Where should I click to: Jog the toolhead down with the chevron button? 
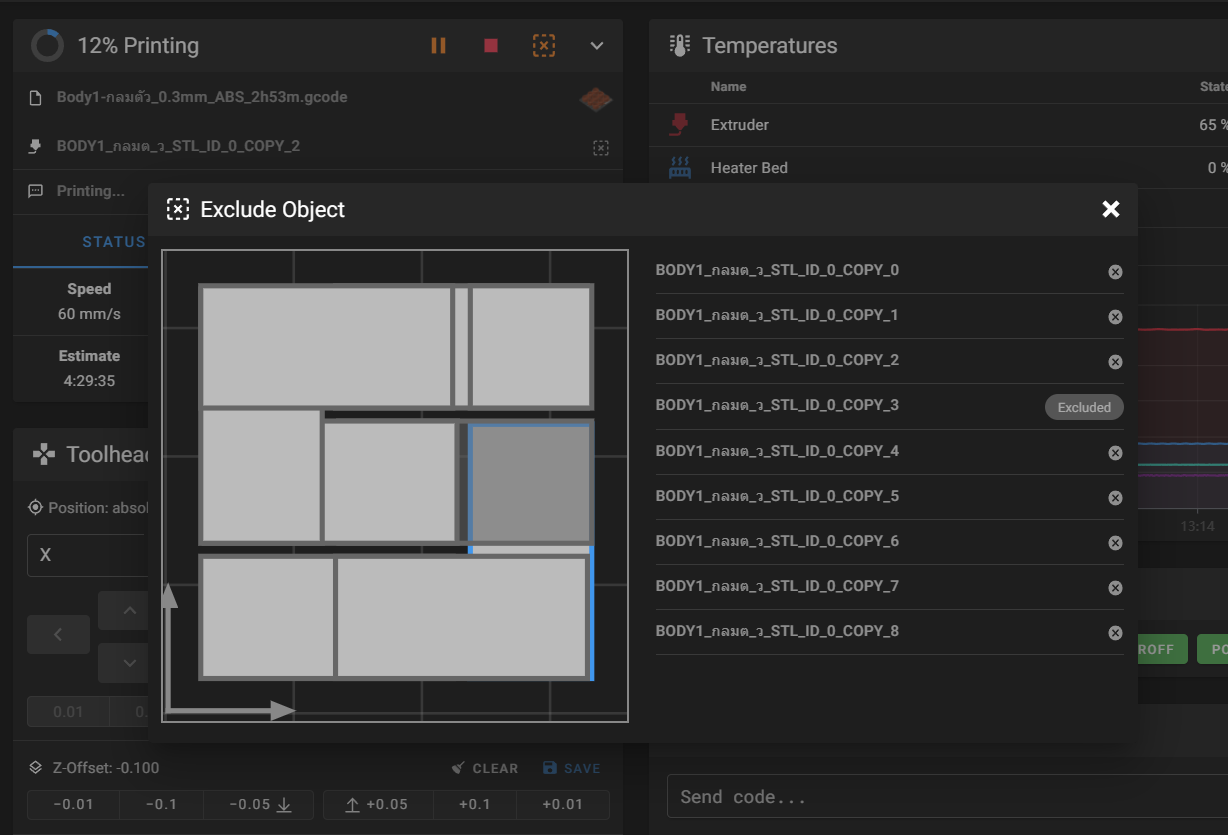[129, 662]
